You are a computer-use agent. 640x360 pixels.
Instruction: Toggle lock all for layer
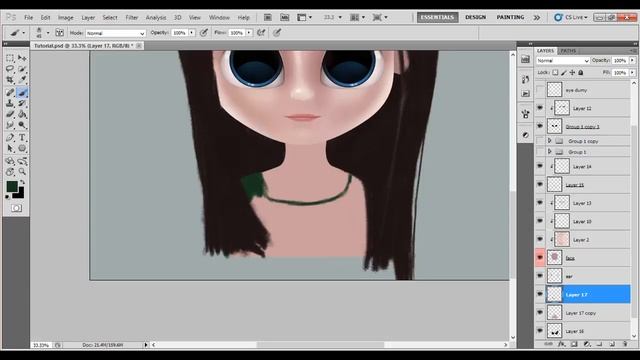pos(580,73)
